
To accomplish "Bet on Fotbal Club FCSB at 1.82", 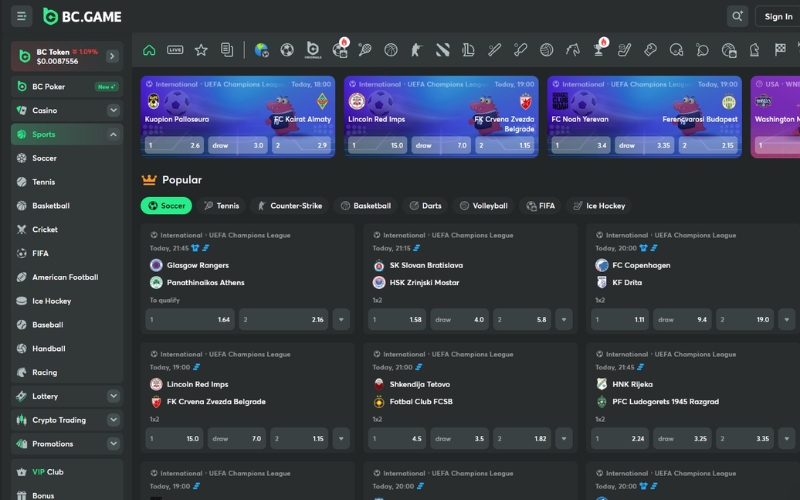I will (x=522, y=438).
